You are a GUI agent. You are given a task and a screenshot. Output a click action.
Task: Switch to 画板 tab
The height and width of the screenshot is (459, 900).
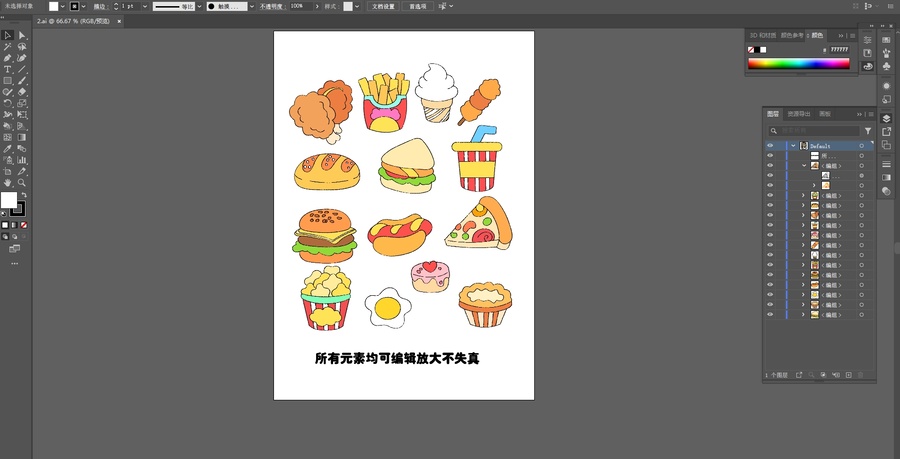click(825, 114)
